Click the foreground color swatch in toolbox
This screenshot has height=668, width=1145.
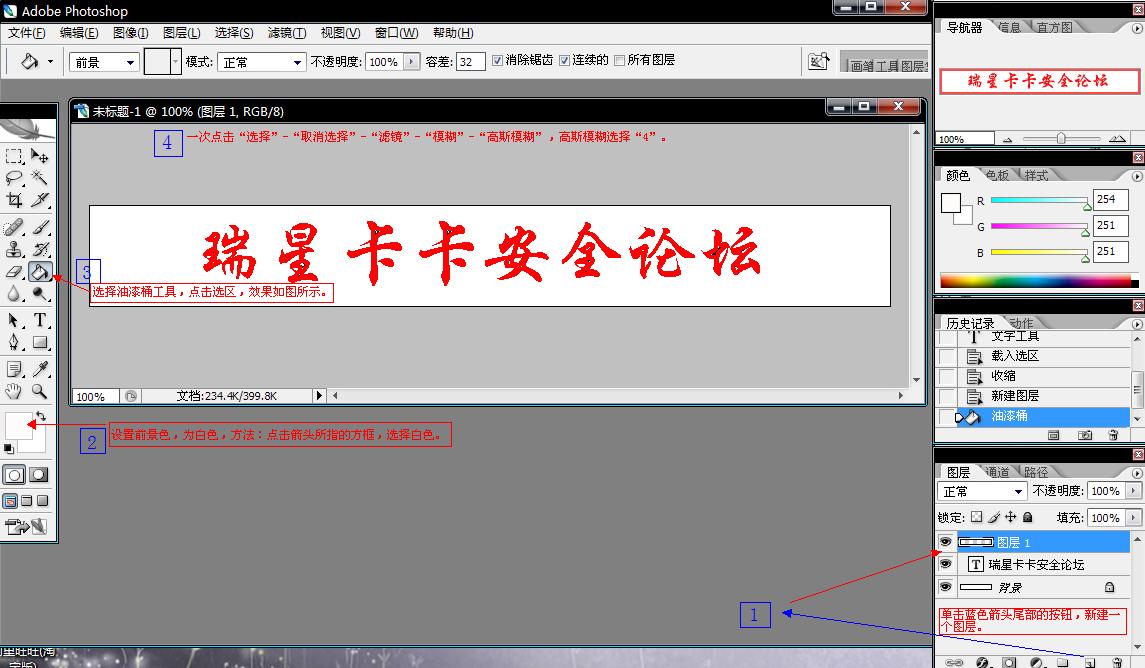[x=18, y=426]
